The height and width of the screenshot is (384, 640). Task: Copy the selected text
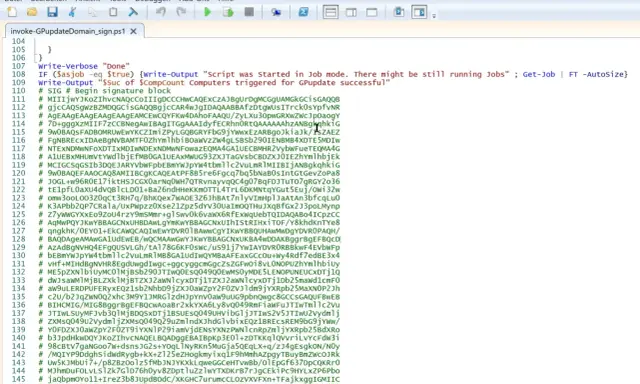93,12
